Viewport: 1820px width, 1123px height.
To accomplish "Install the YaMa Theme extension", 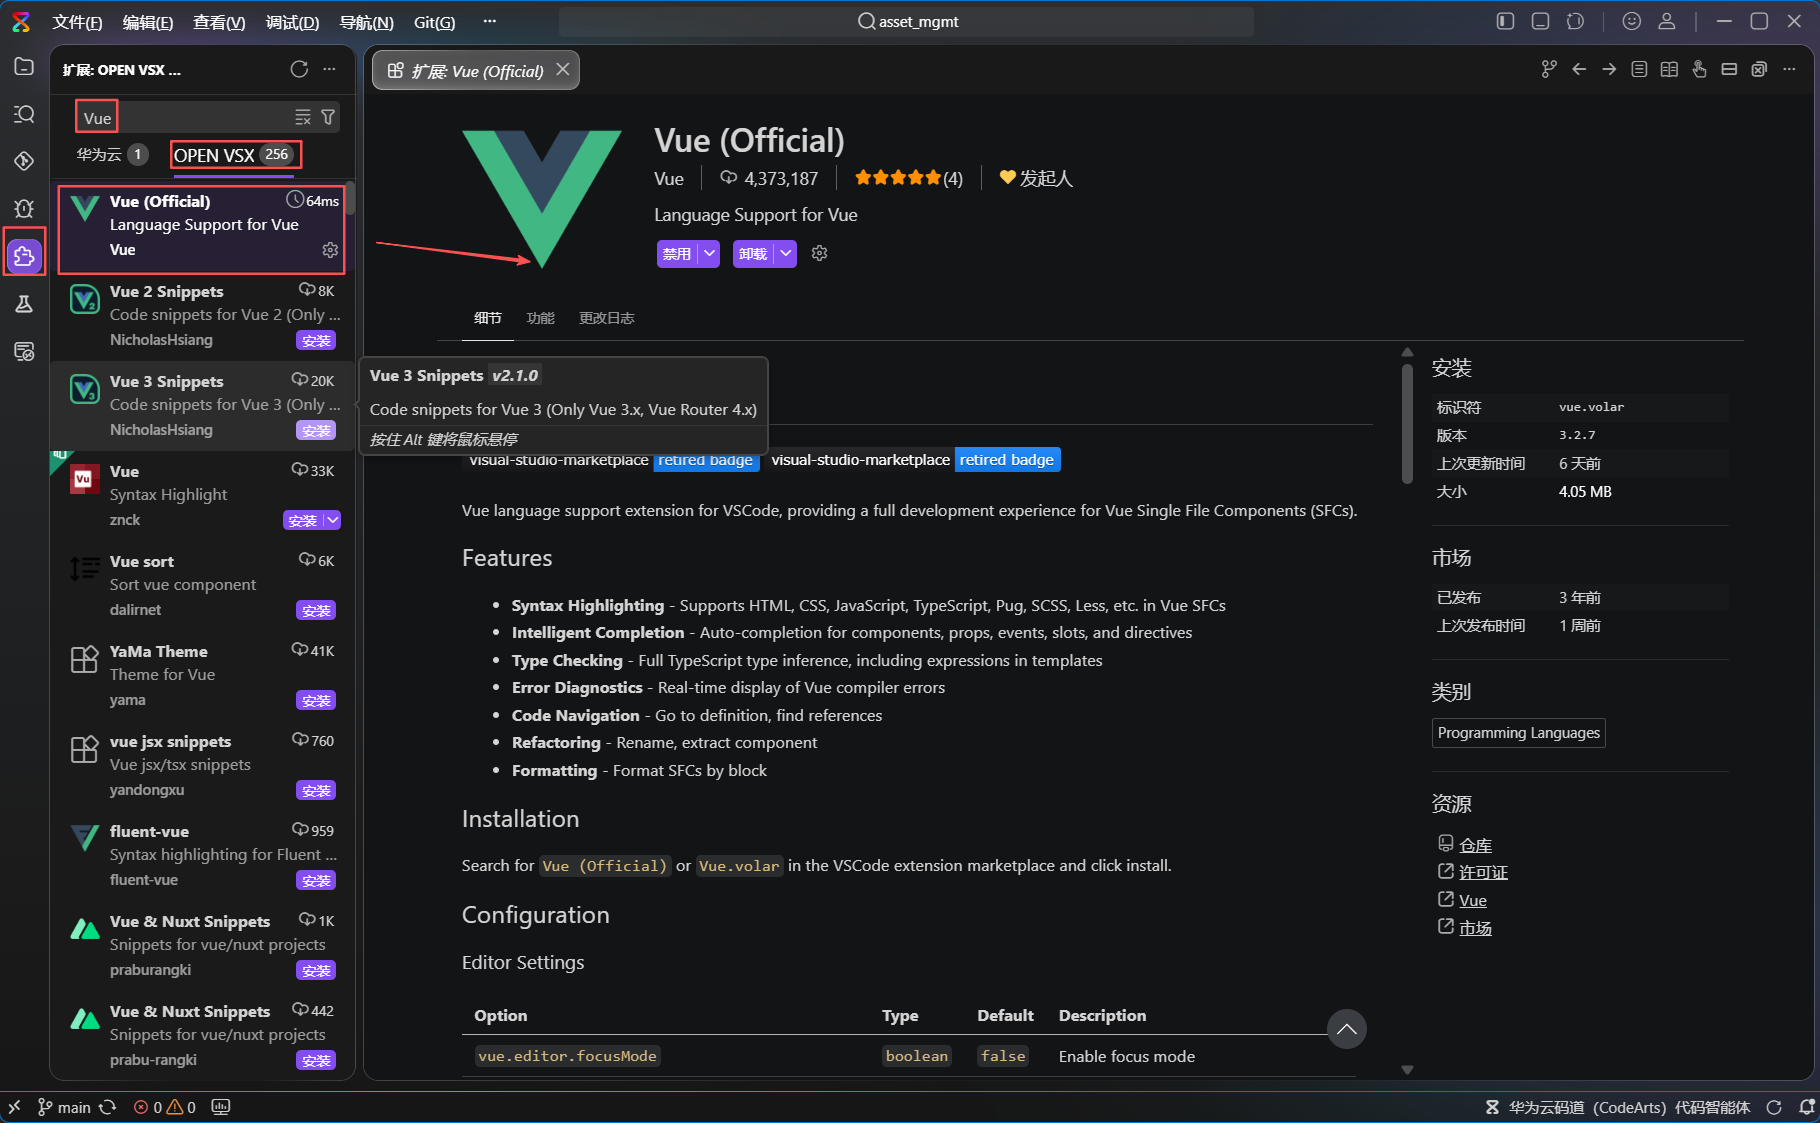I will click(316, 700).
